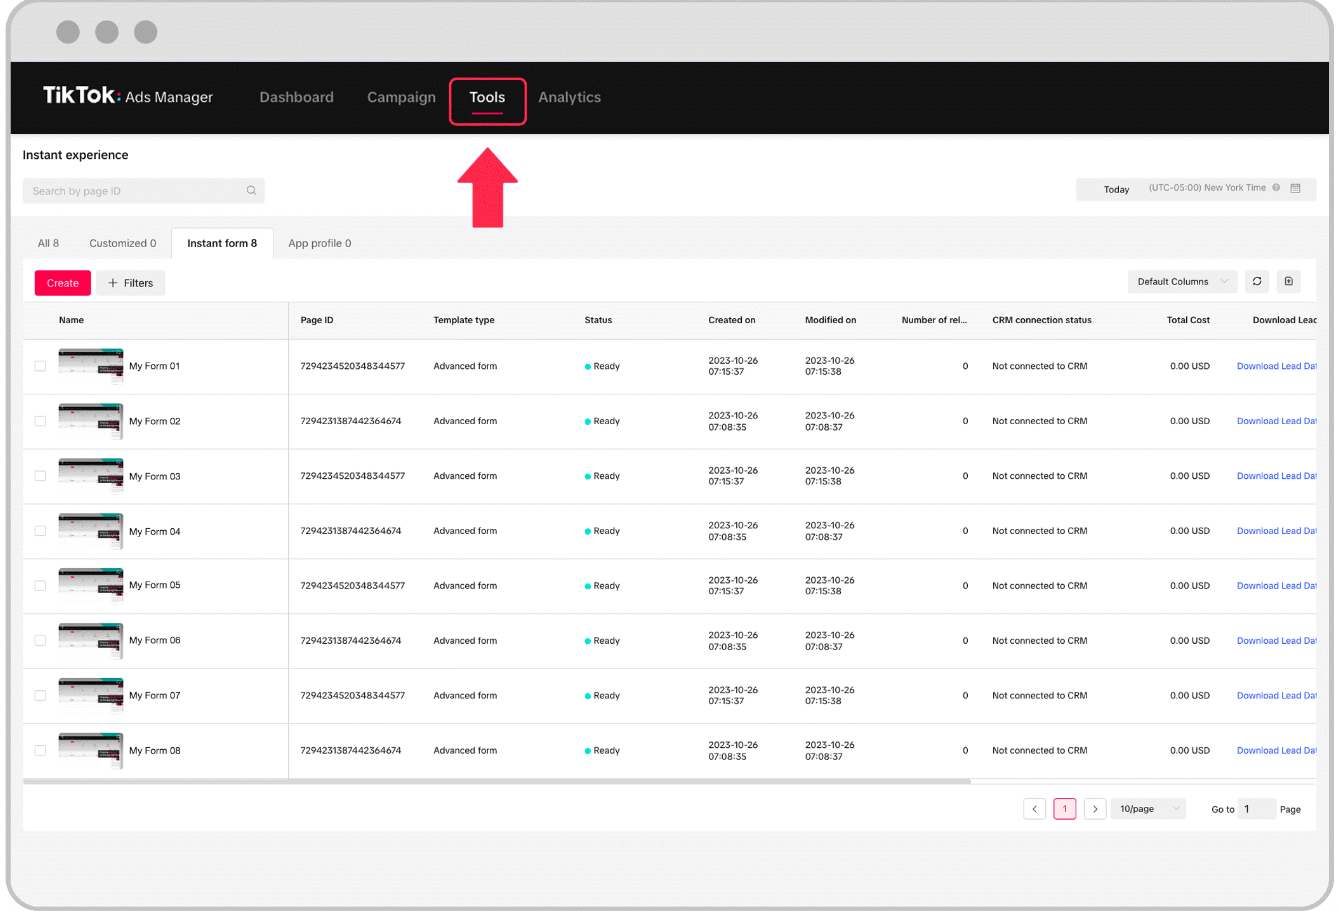Screen dimensions: 1339x911
Task: Open the My Form 02 thumbnail preview
Action: 91,421
